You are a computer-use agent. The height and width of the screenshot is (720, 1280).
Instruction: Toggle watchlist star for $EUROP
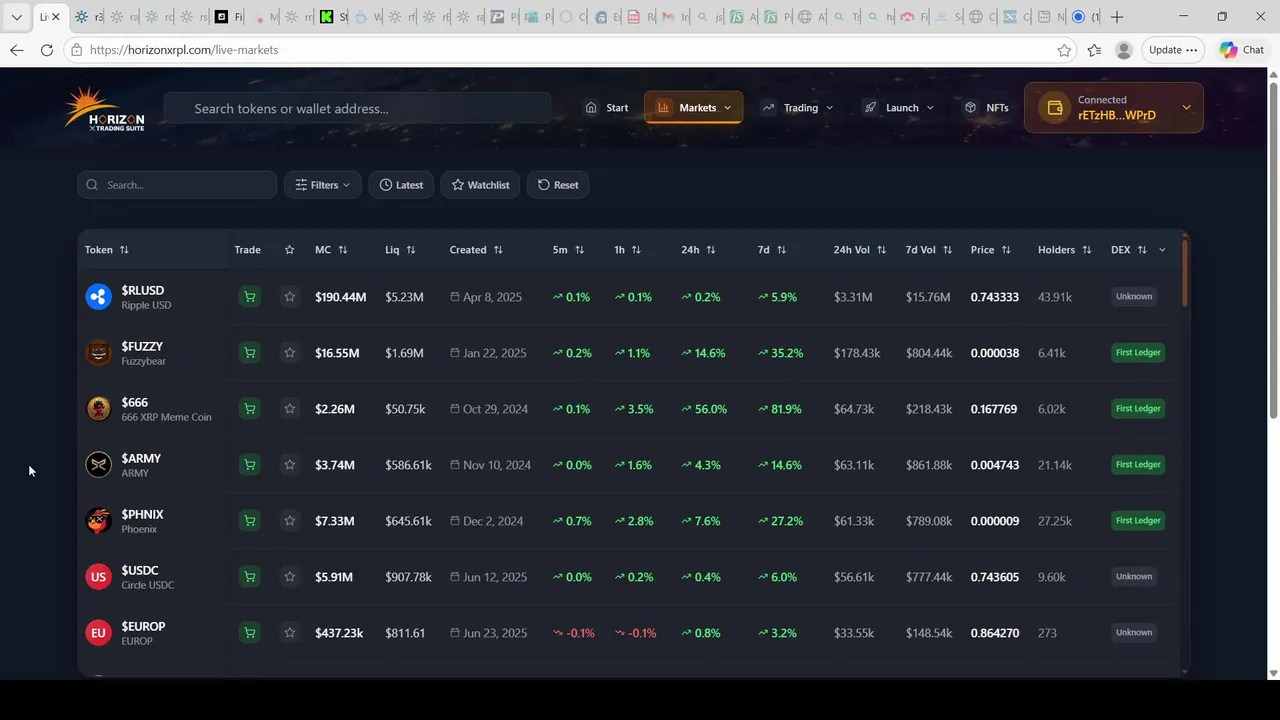[289, 633]
